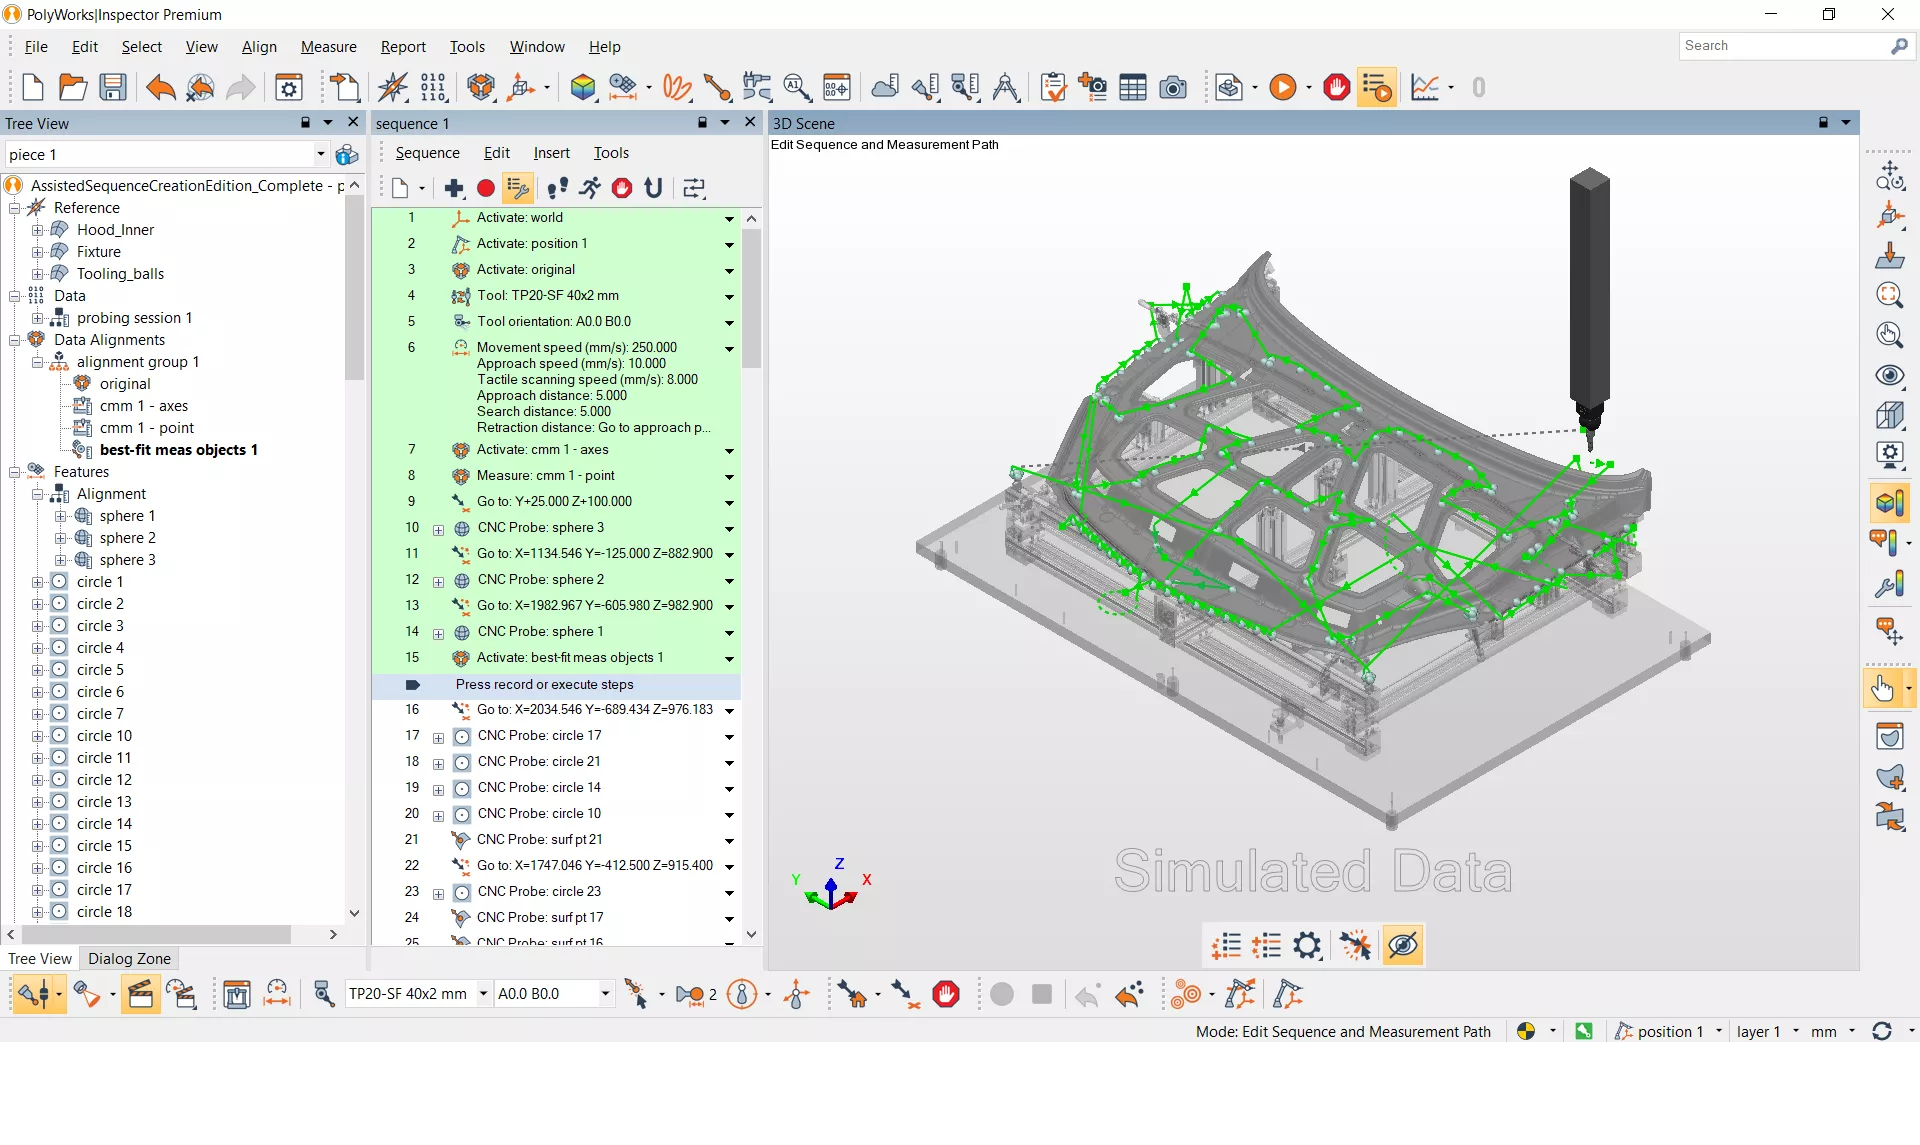The height and width of the screenshot is (1145, 1920).
Task: Toggle the pin lock on sequence 1 pane
Action: pyautogui.click(x=702, y=123)
